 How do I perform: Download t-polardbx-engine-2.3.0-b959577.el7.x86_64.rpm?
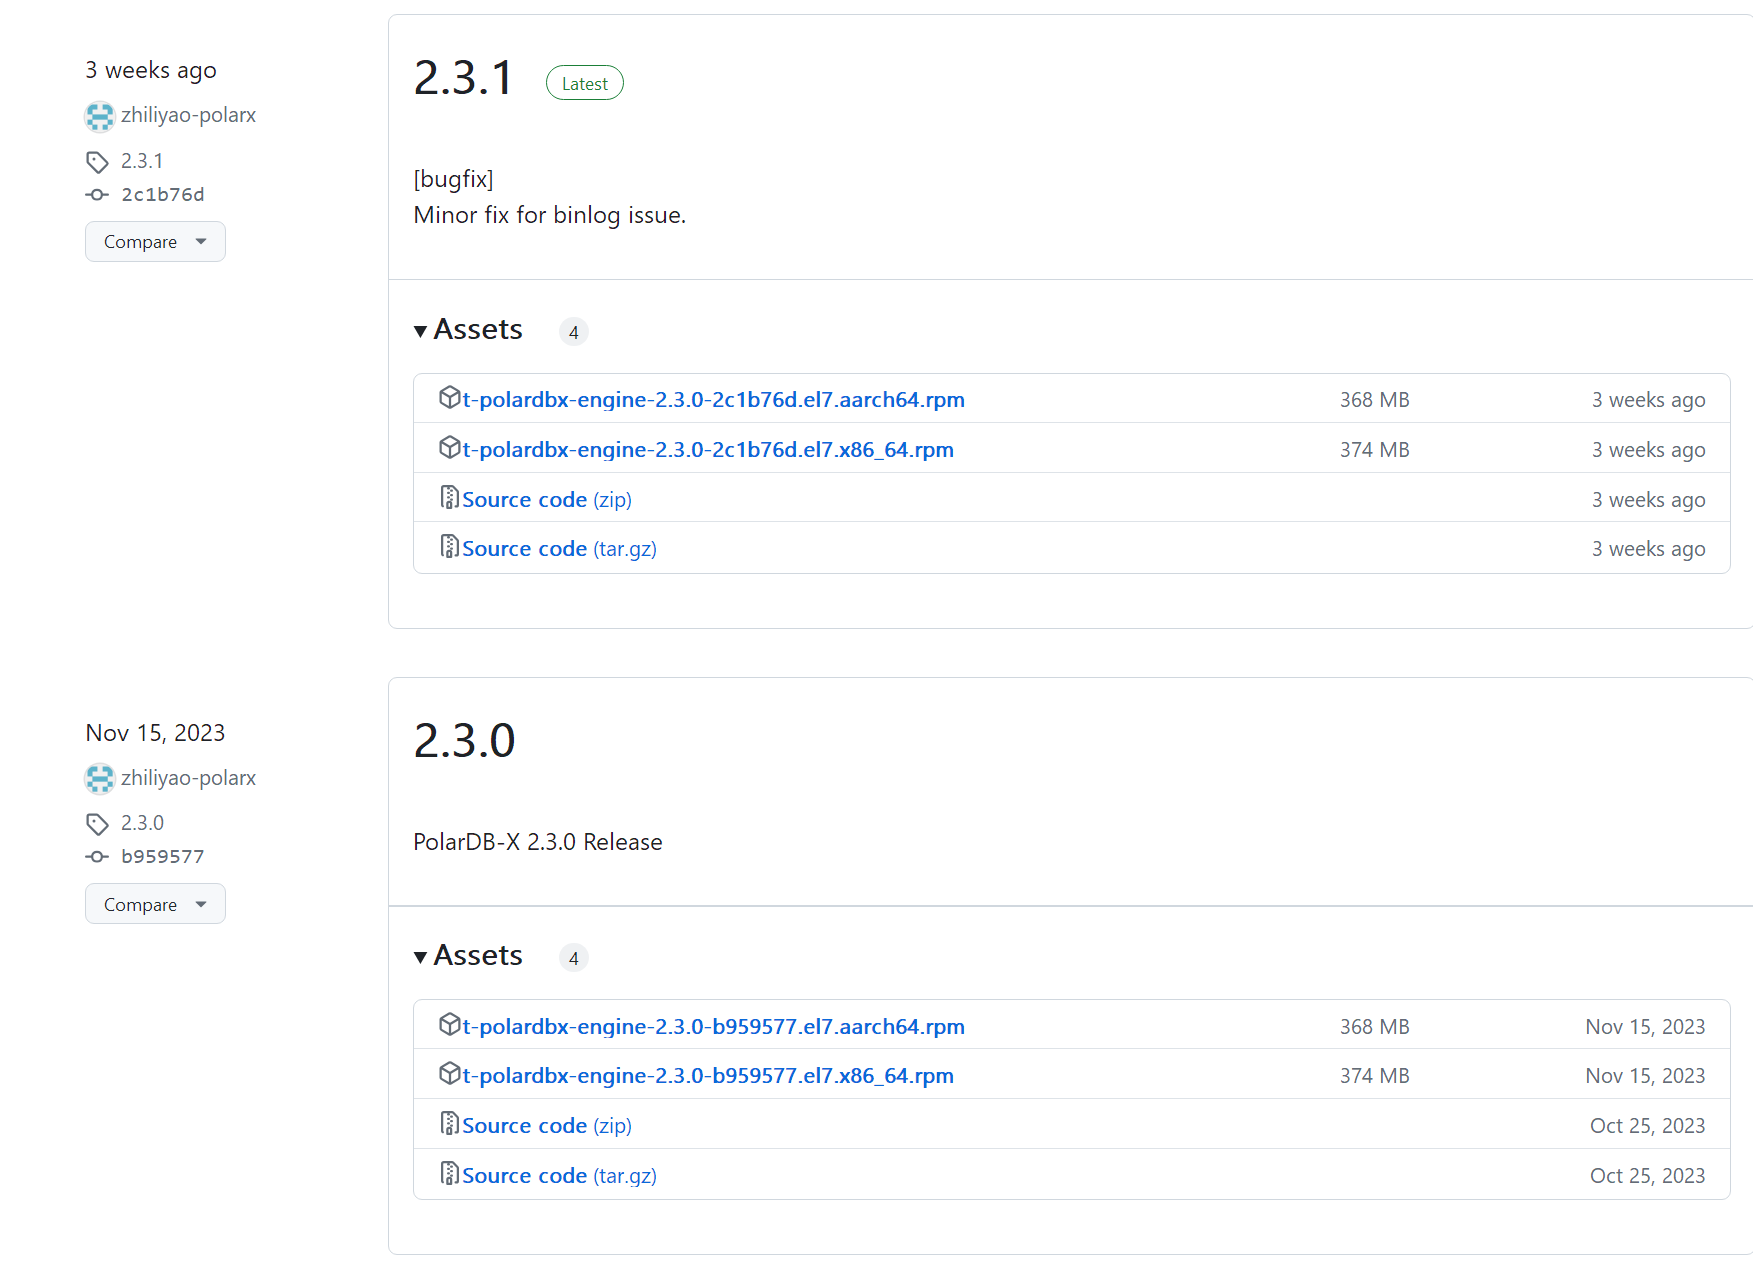pyautogui.click(x=708, y=1076)
